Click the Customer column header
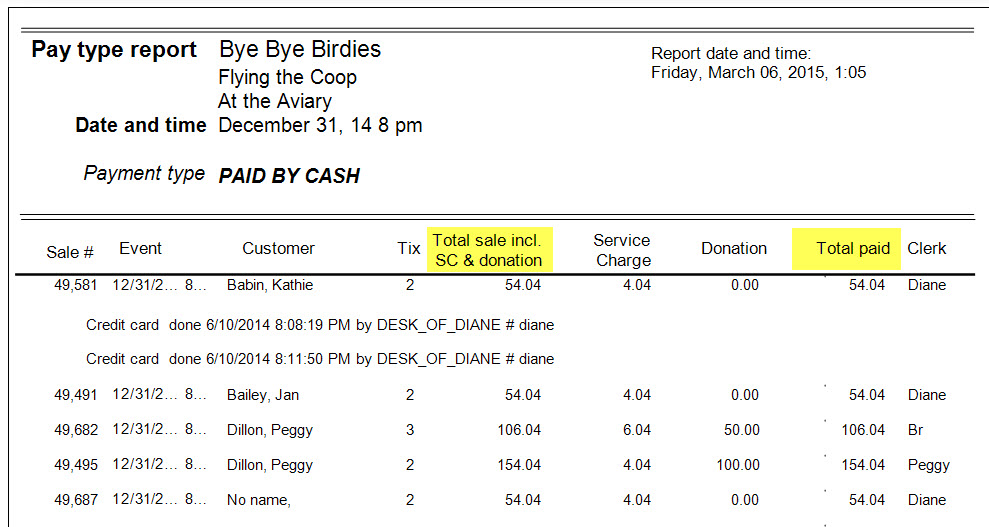989x527 pixels. [x=278, y=248]
